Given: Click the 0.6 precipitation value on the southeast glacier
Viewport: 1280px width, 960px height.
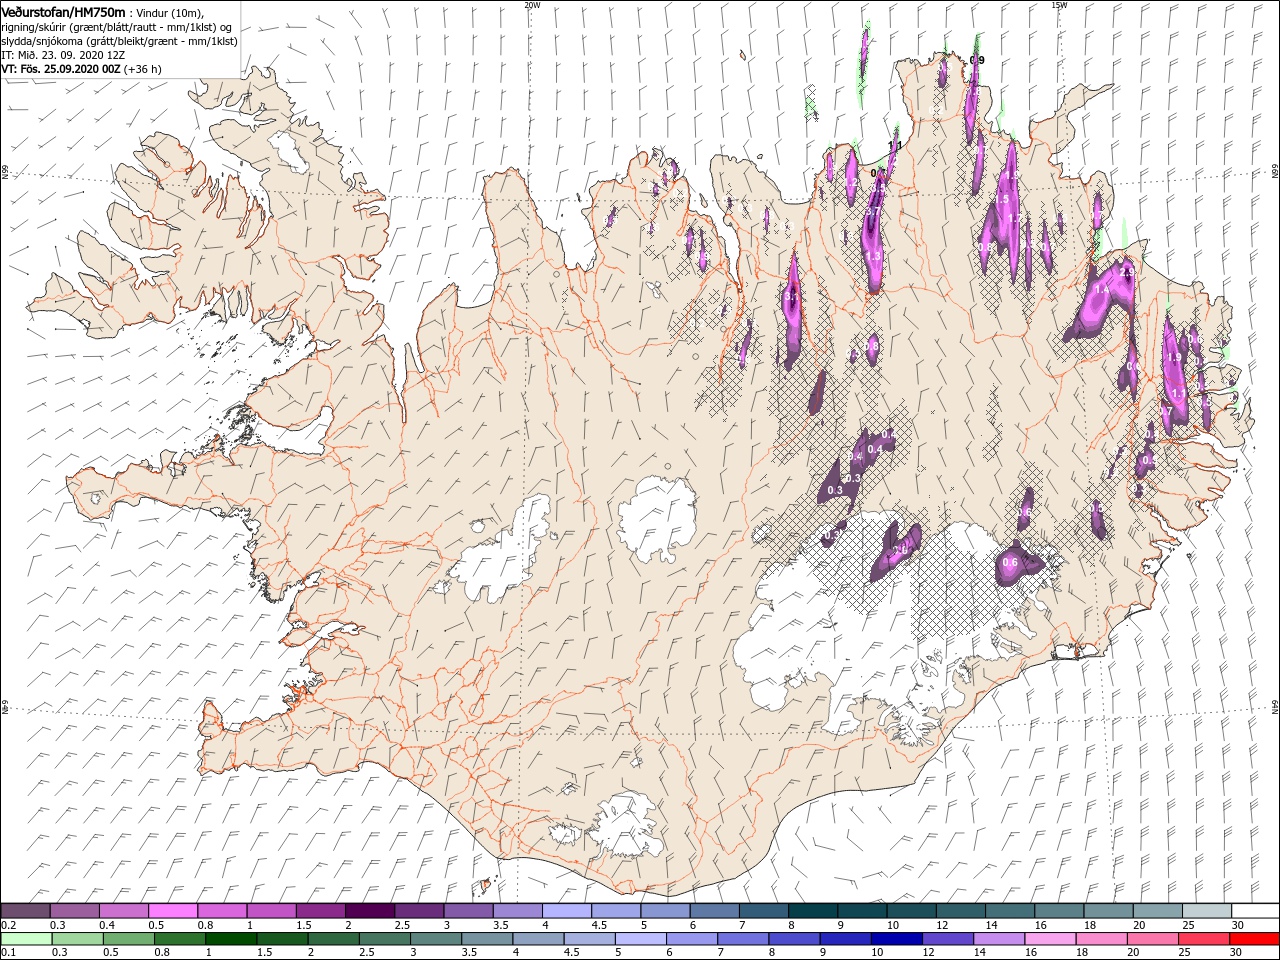Looking at the screenshot, I should pyautogui.click(x=1010, y=563).
